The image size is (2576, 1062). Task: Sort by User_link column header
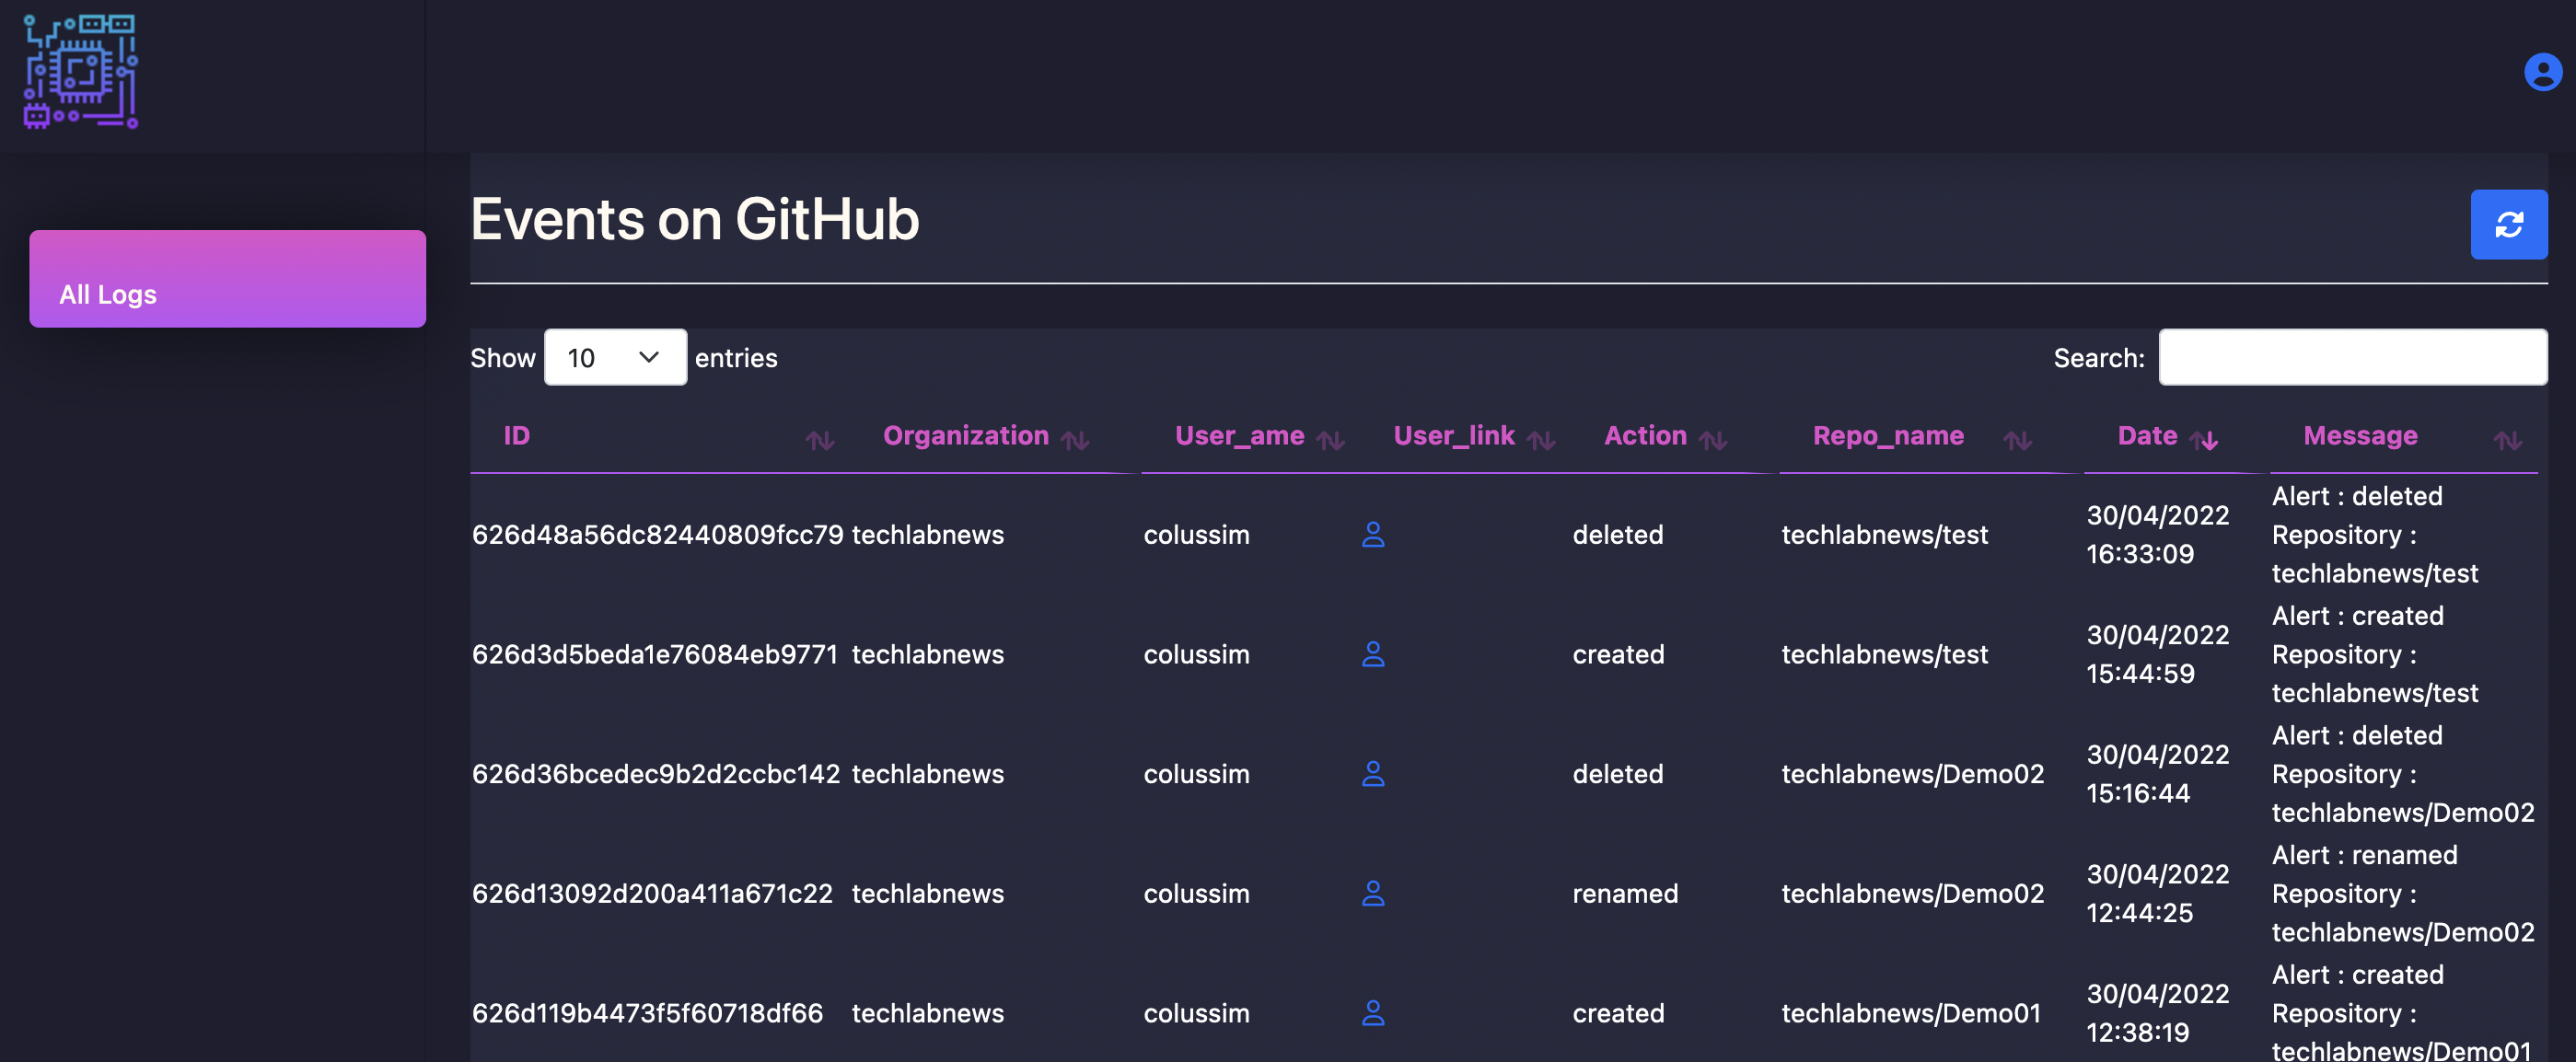1453,436
